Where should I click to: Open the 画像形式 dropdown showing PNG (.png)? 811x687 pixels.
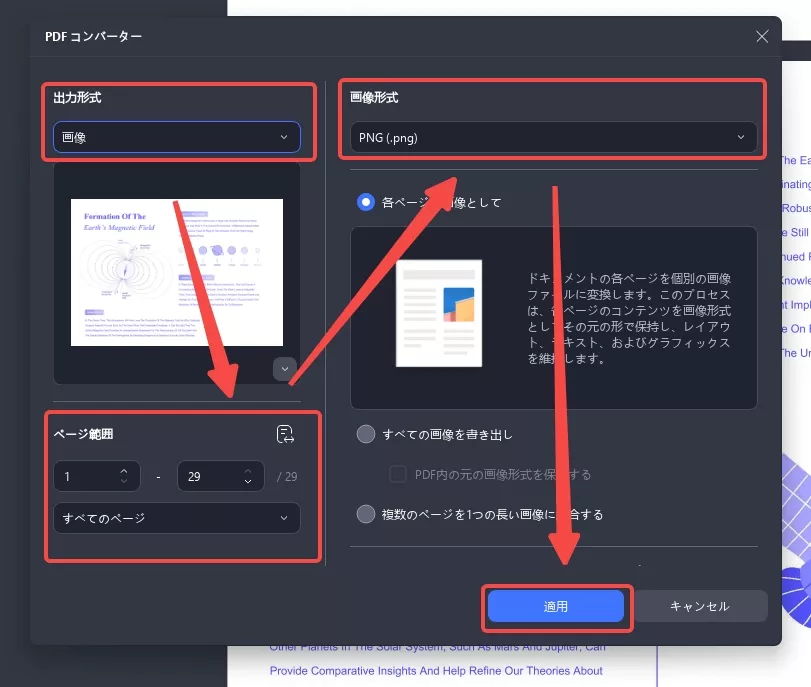tap(553, 137)
